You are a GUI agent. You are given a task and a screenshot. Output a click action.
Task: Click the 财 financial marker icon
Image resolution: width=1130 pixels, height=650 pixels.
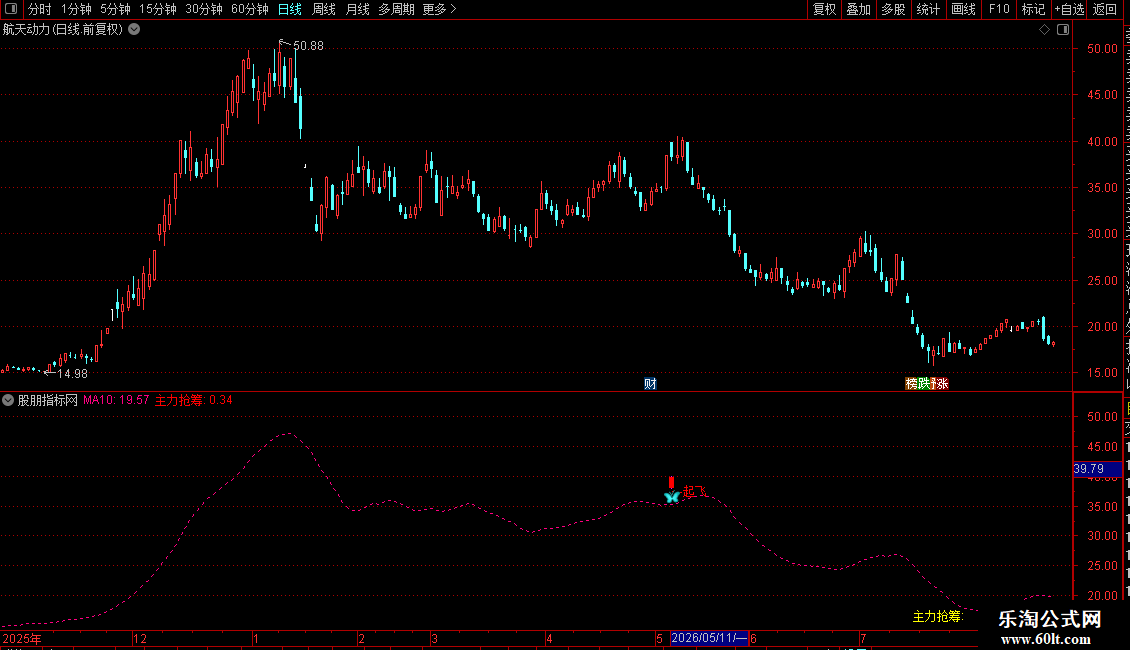650,383
